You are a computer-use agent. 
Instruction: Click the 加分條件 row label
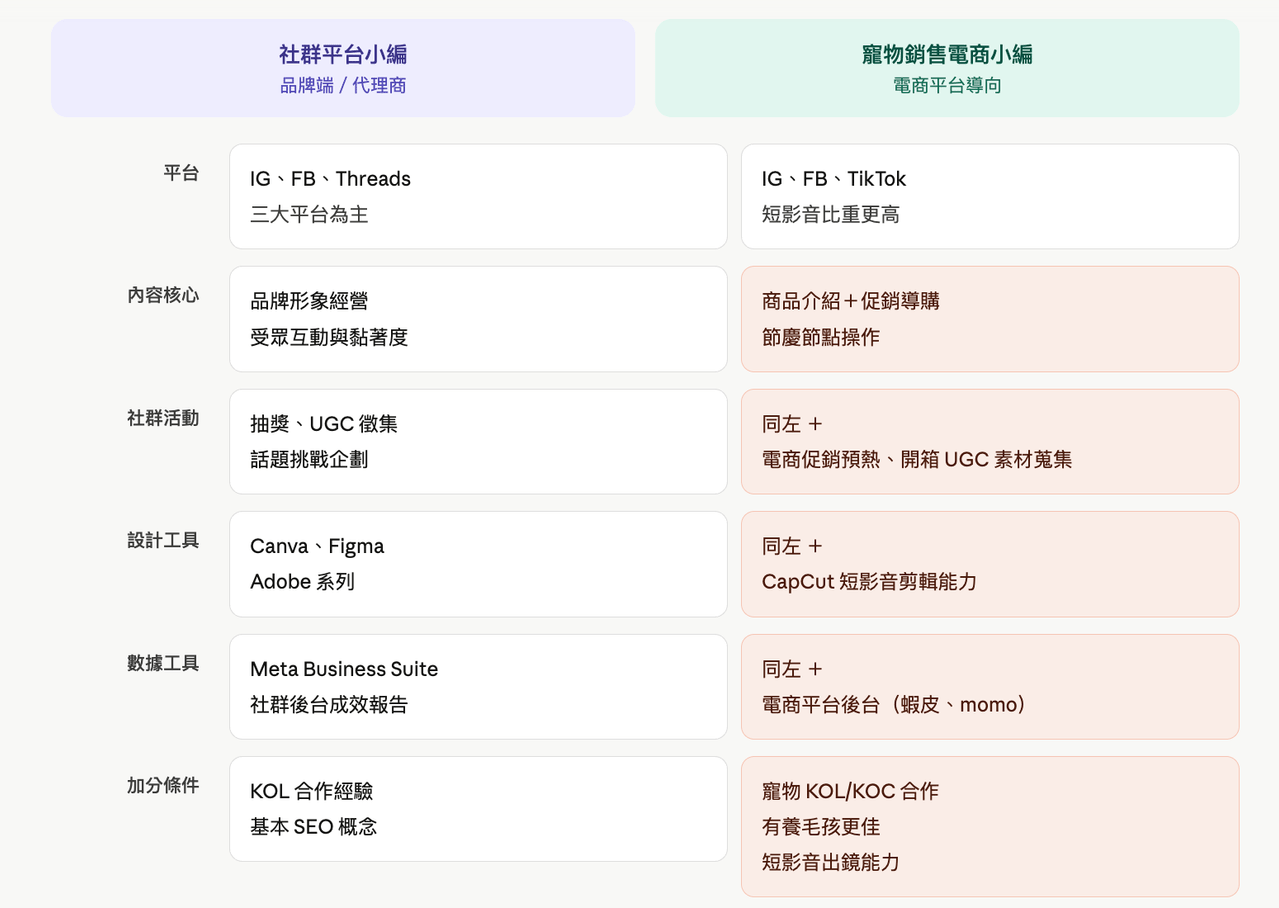[163, 785]
